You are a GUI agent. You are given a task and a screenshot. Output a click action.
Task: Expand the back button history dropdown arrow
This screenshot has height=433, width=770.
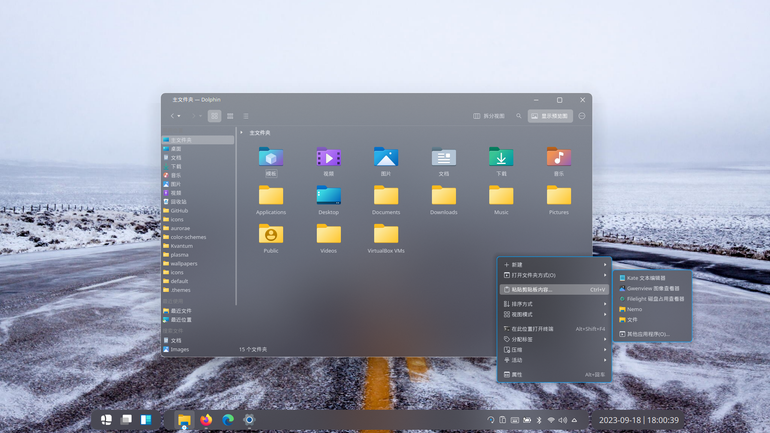pyautogui.click(x=179, y=116)
